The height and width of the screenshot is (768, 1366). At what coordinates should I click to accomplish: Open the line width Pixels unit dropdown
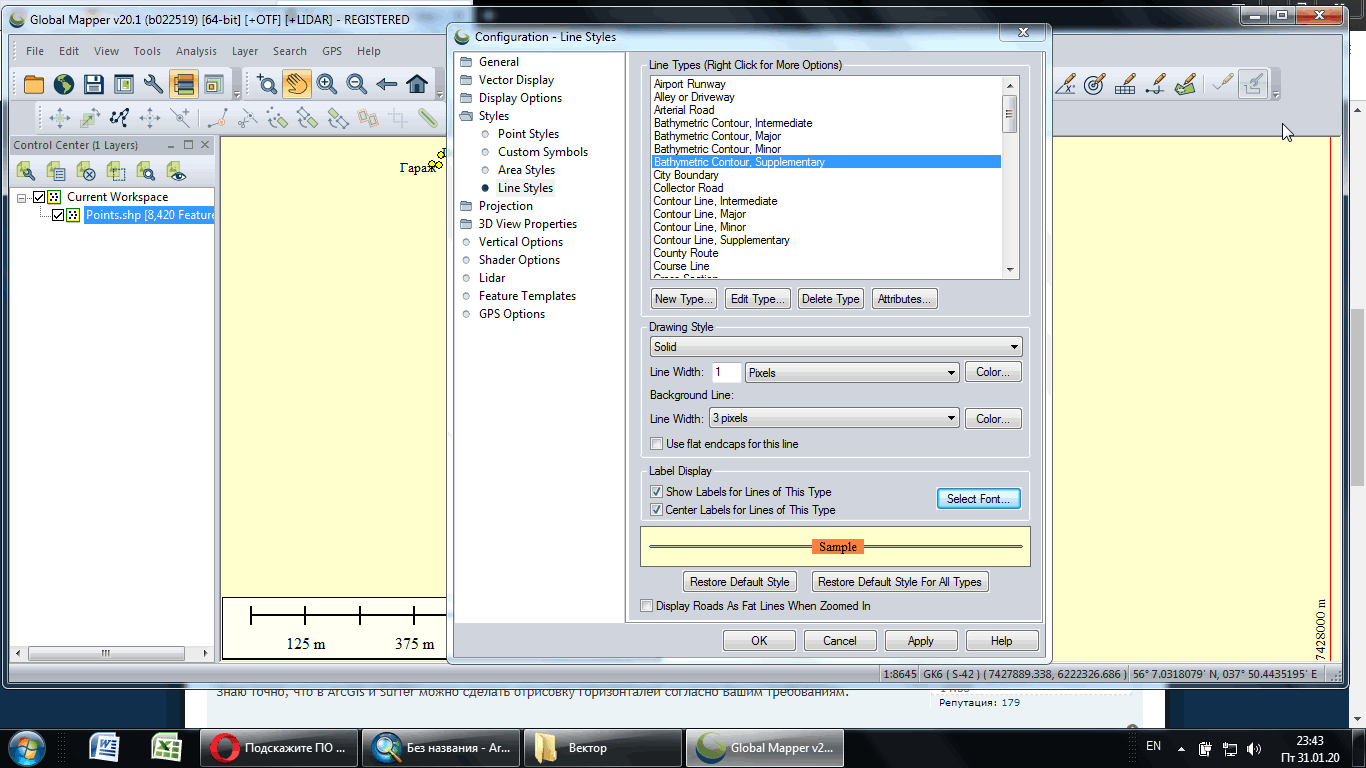853,373
